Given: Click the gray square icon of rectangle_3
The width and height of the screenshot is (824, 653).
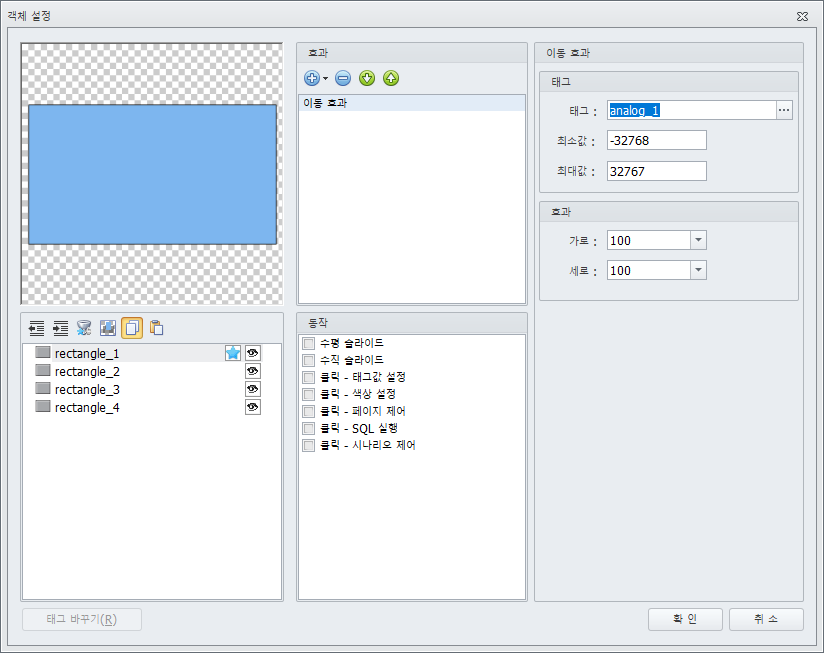Looking at the screenshot, I should (43, 388).
